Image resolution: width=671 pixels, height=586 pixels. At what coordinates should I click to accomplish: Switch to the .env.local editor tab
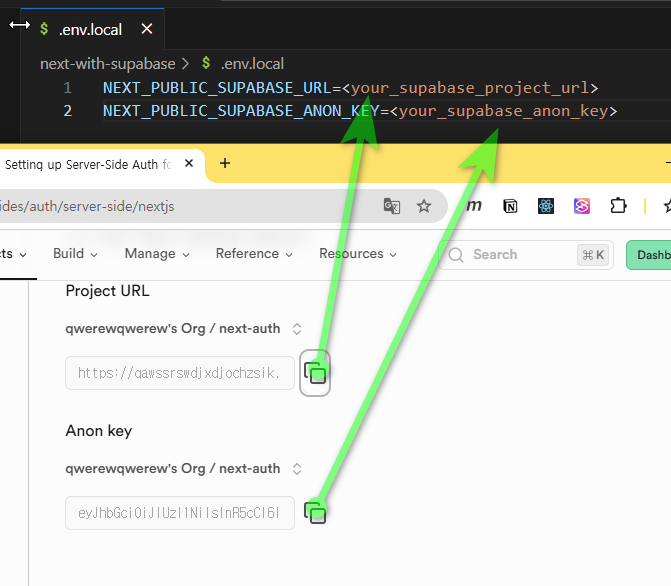(90, 30)
